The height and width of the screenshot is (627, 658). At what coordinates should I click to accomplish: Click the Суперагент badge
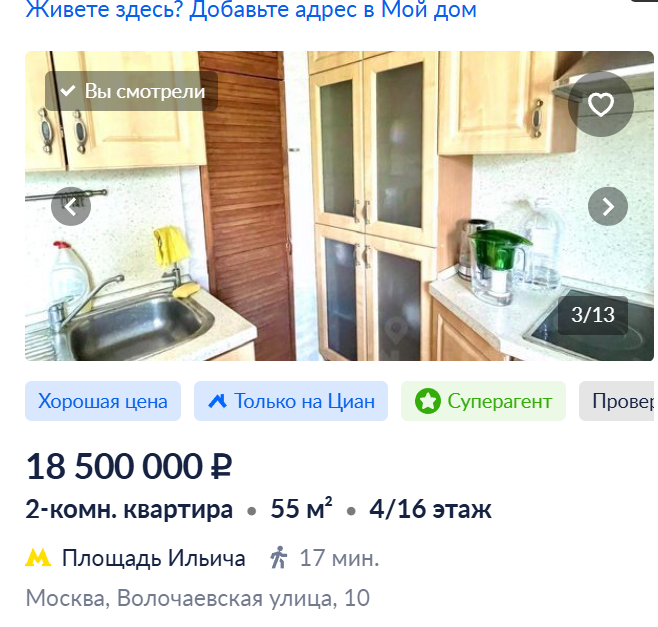click(483, 401)
